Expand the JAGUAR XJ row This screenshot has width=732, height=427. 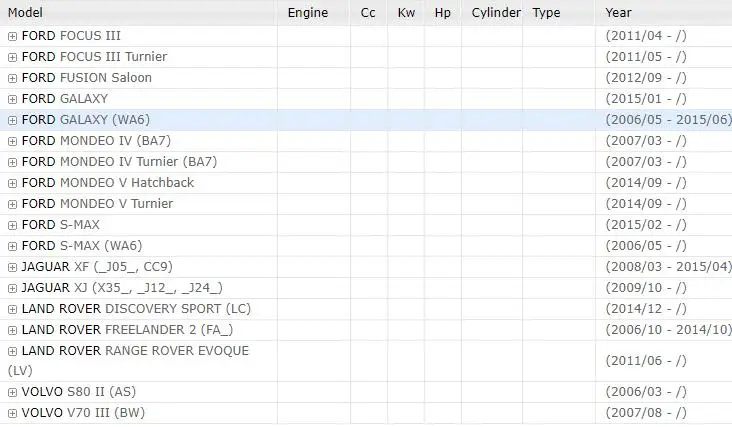[x=13, y=288]
